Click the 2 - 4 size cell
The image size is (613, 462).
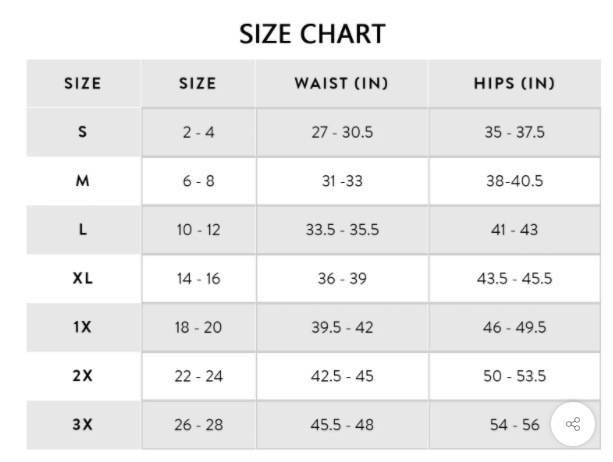[198, 132]
